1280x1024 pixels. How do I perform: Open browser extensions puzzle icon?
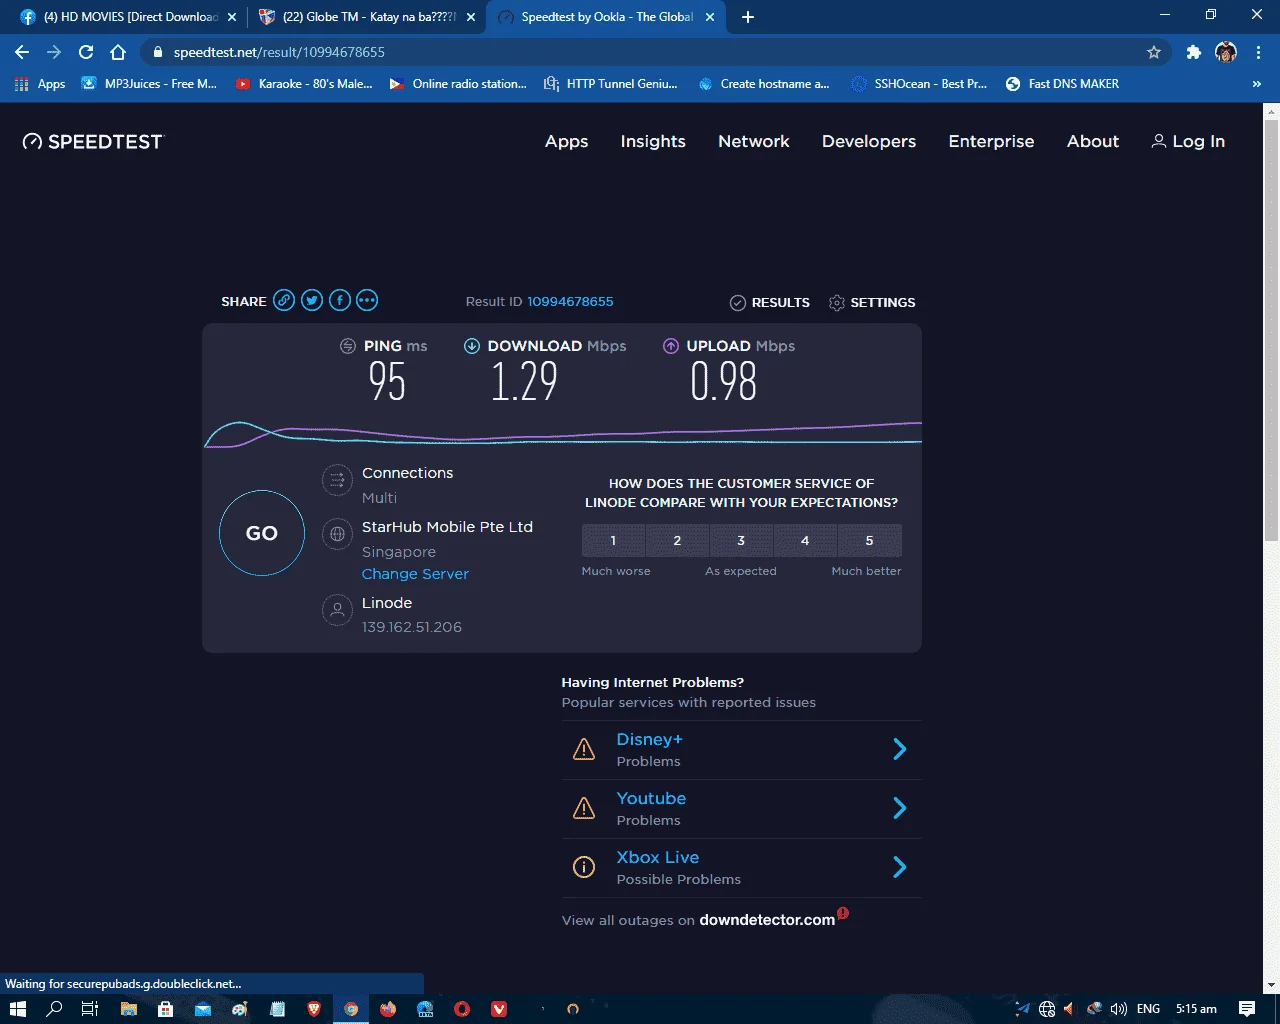tap(1193, 52)
